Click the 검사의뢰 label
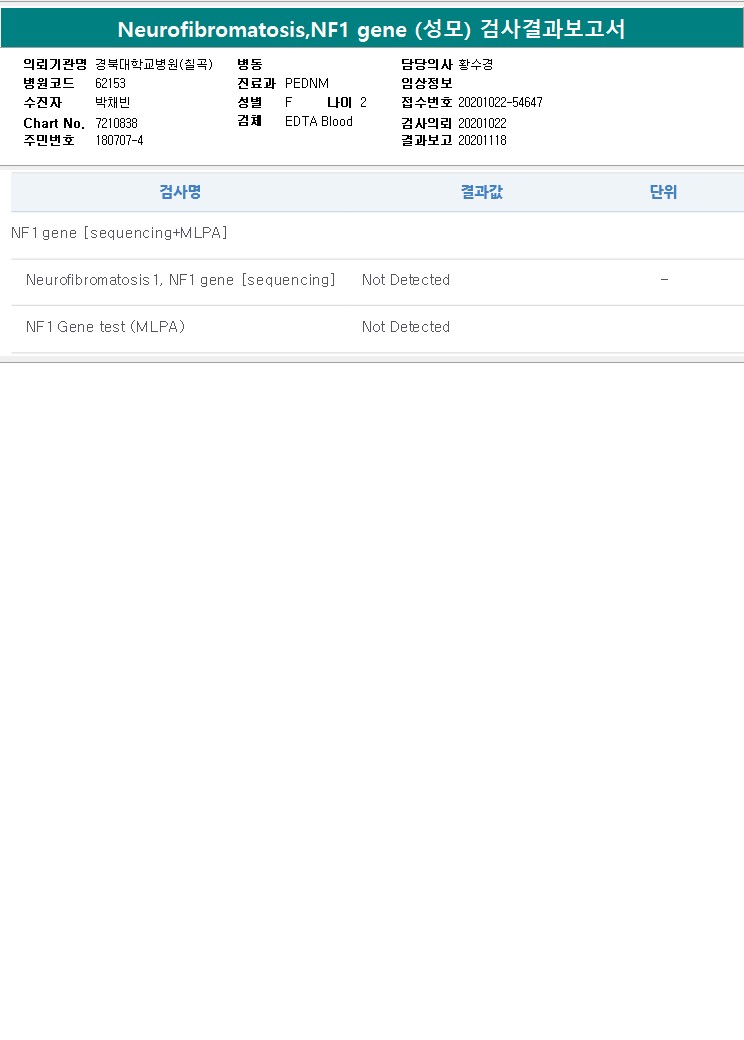Viewport: 744px width, 1040px height. click(427, 123)
